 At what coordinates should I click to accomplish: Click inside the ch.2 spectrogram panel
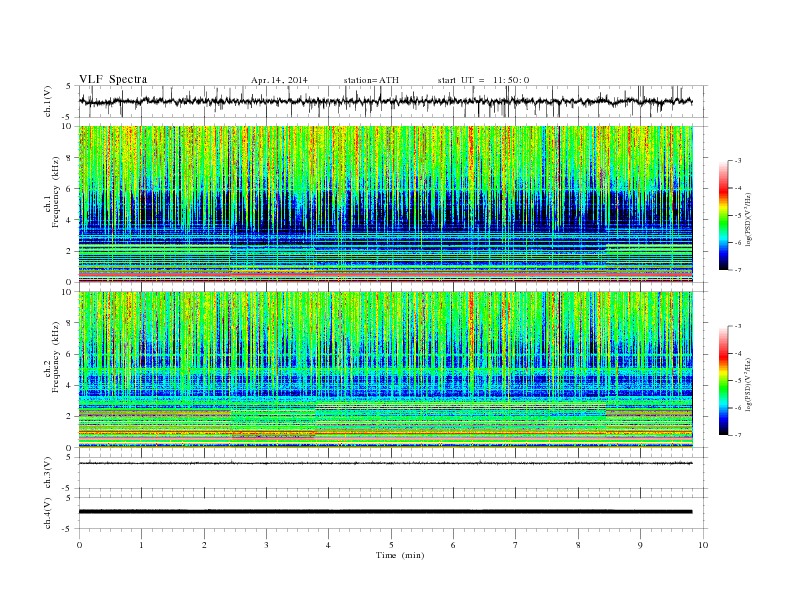point(386,370)
